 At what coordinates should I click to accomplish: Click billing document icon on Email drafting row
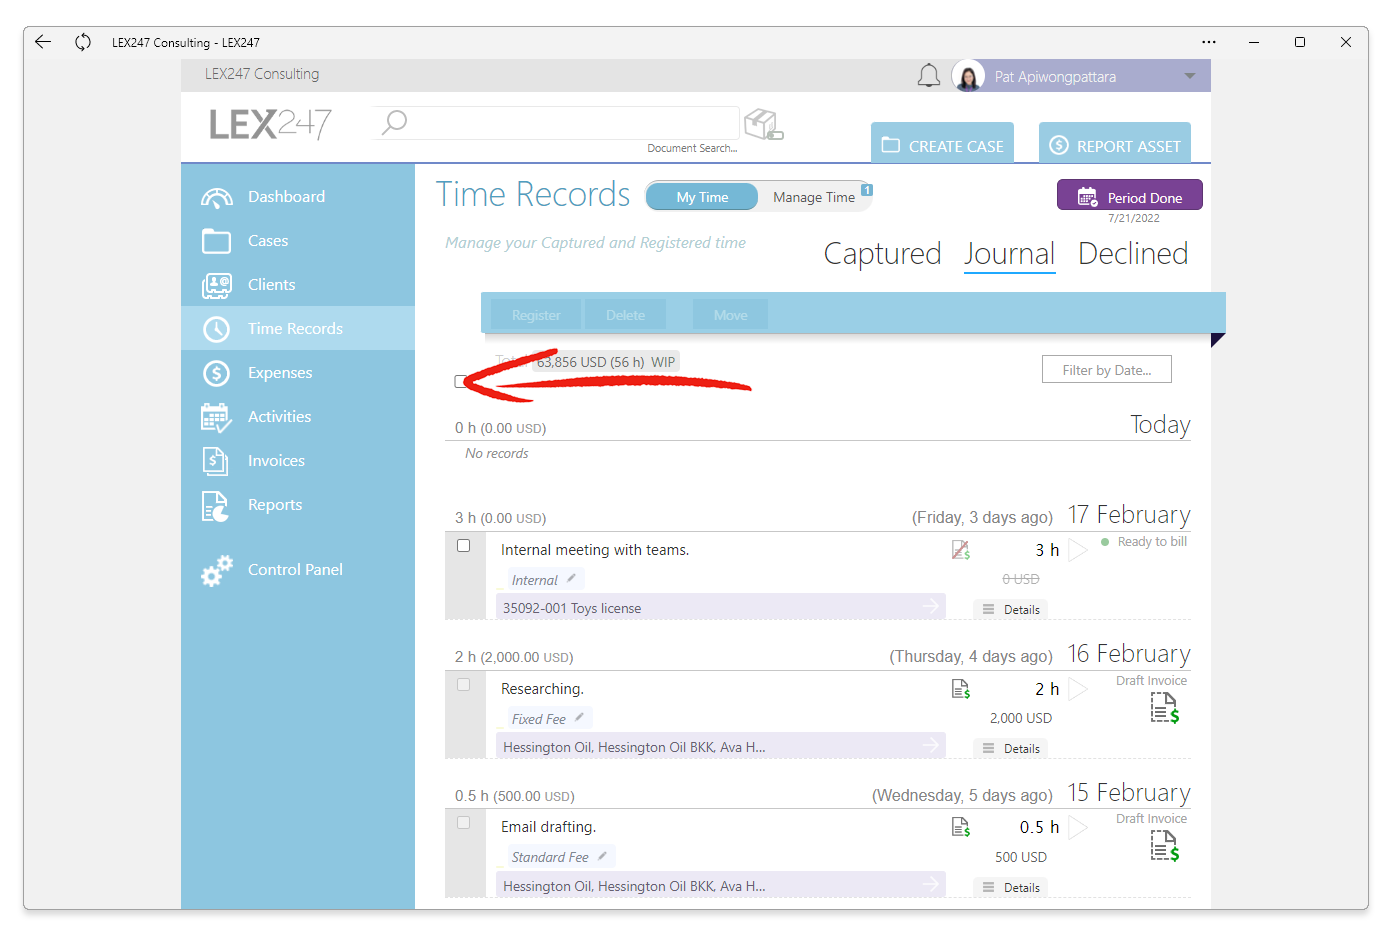961,827
